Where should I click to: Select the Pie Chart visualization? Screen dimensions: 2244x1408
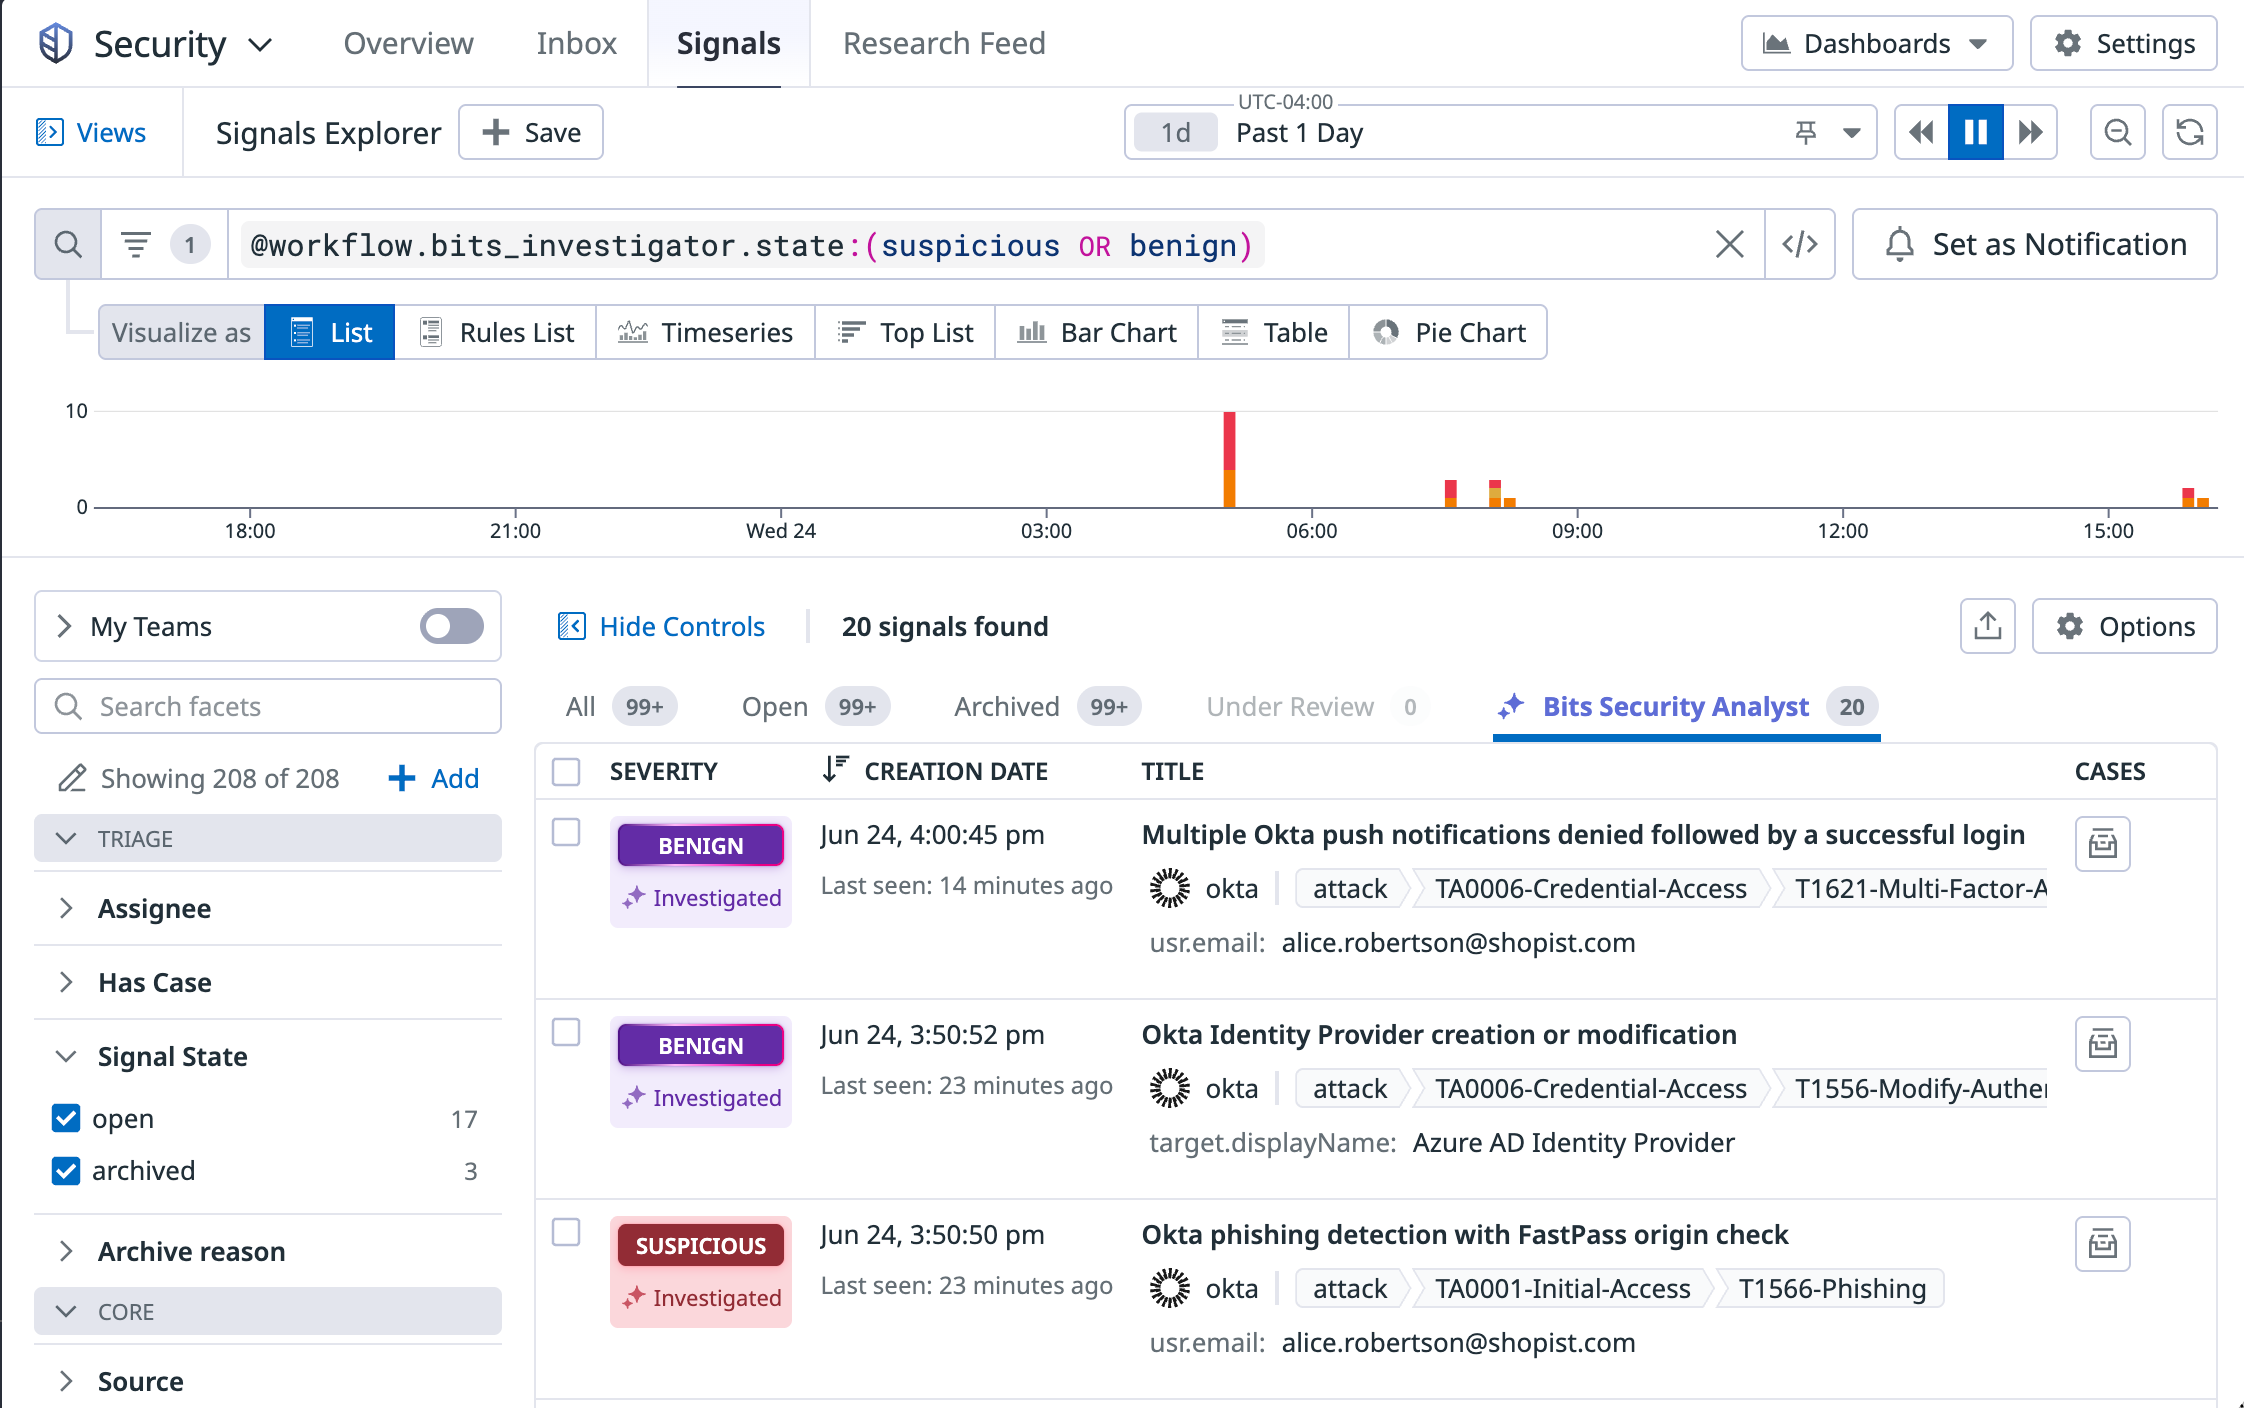point(1448,333)
